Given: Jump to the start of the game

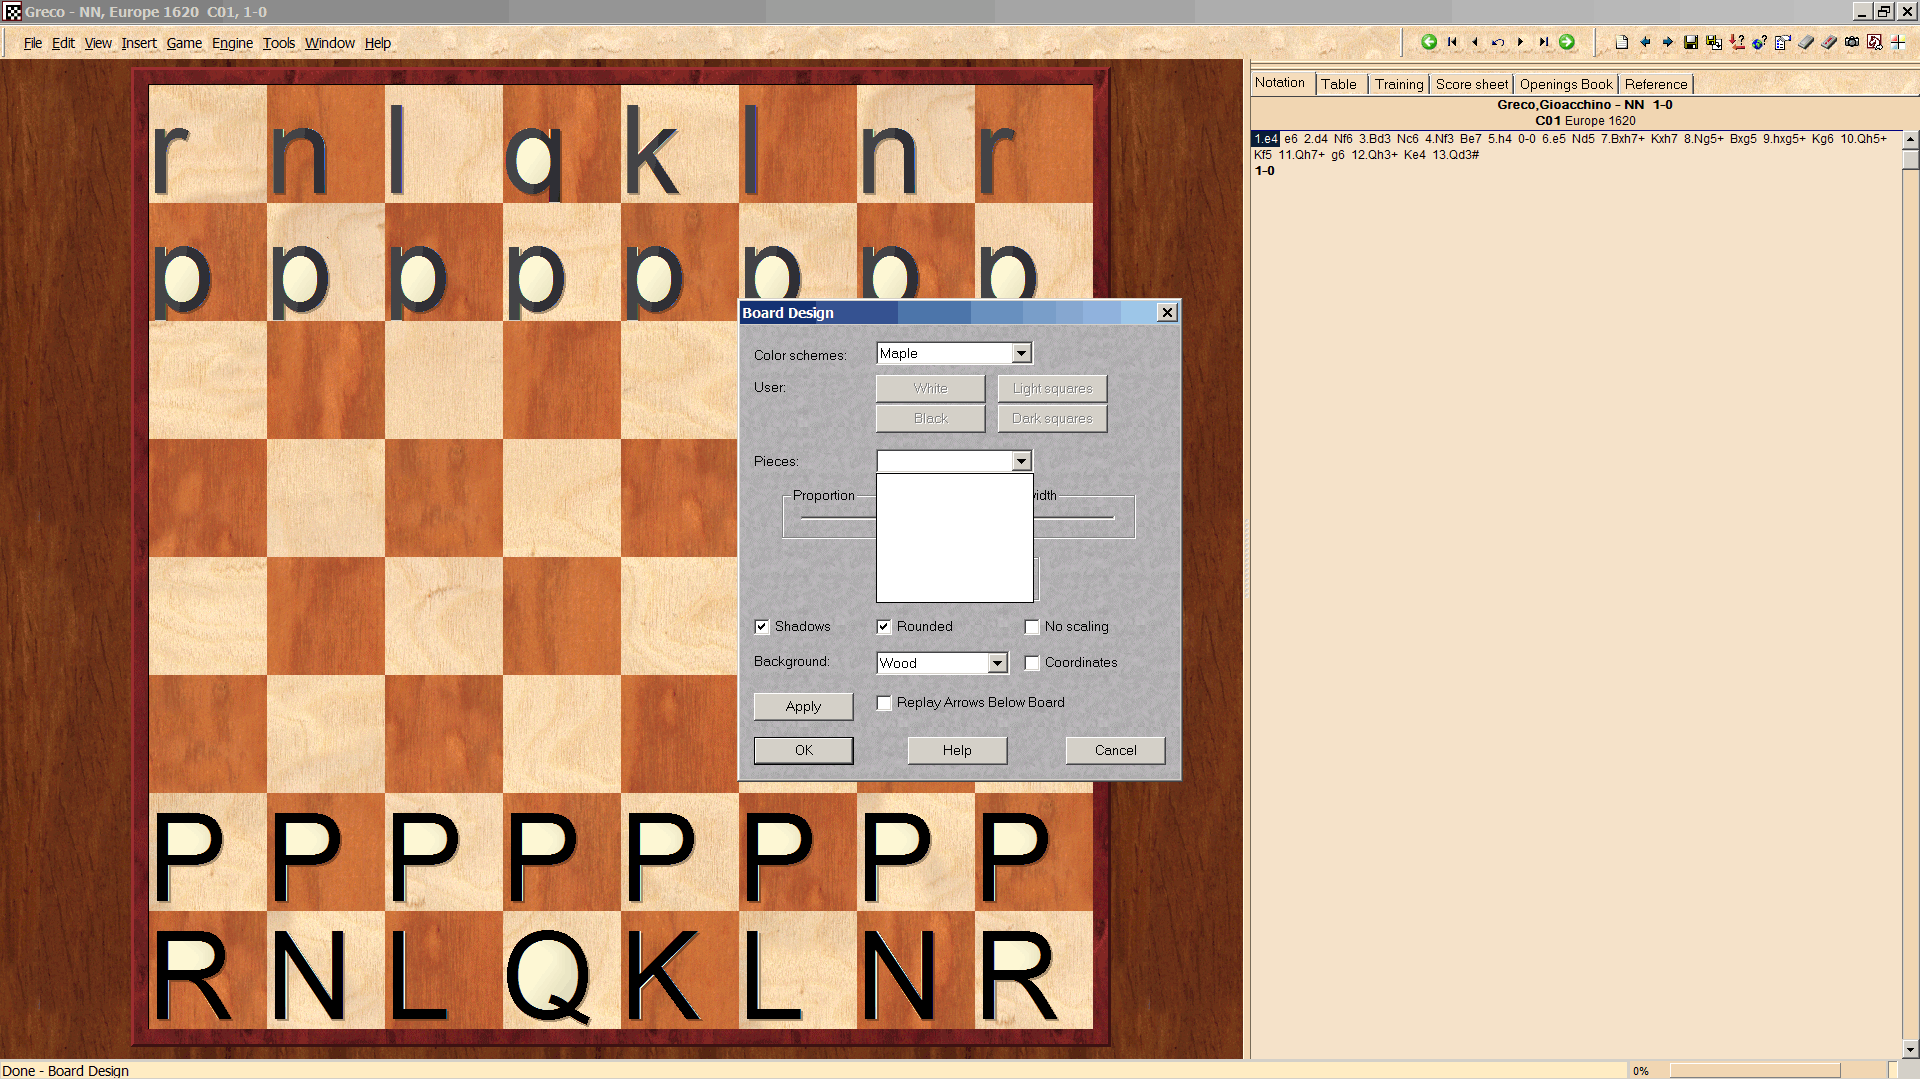Looking at the screenshot, I should coord(1452,42).
